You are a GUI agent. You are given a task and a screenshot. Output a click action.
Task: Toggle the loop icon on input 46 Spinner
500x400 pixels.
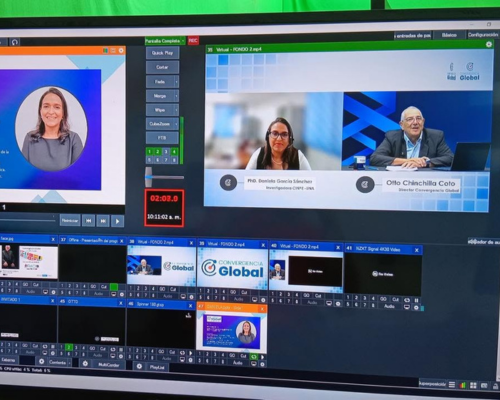(182, 352)
